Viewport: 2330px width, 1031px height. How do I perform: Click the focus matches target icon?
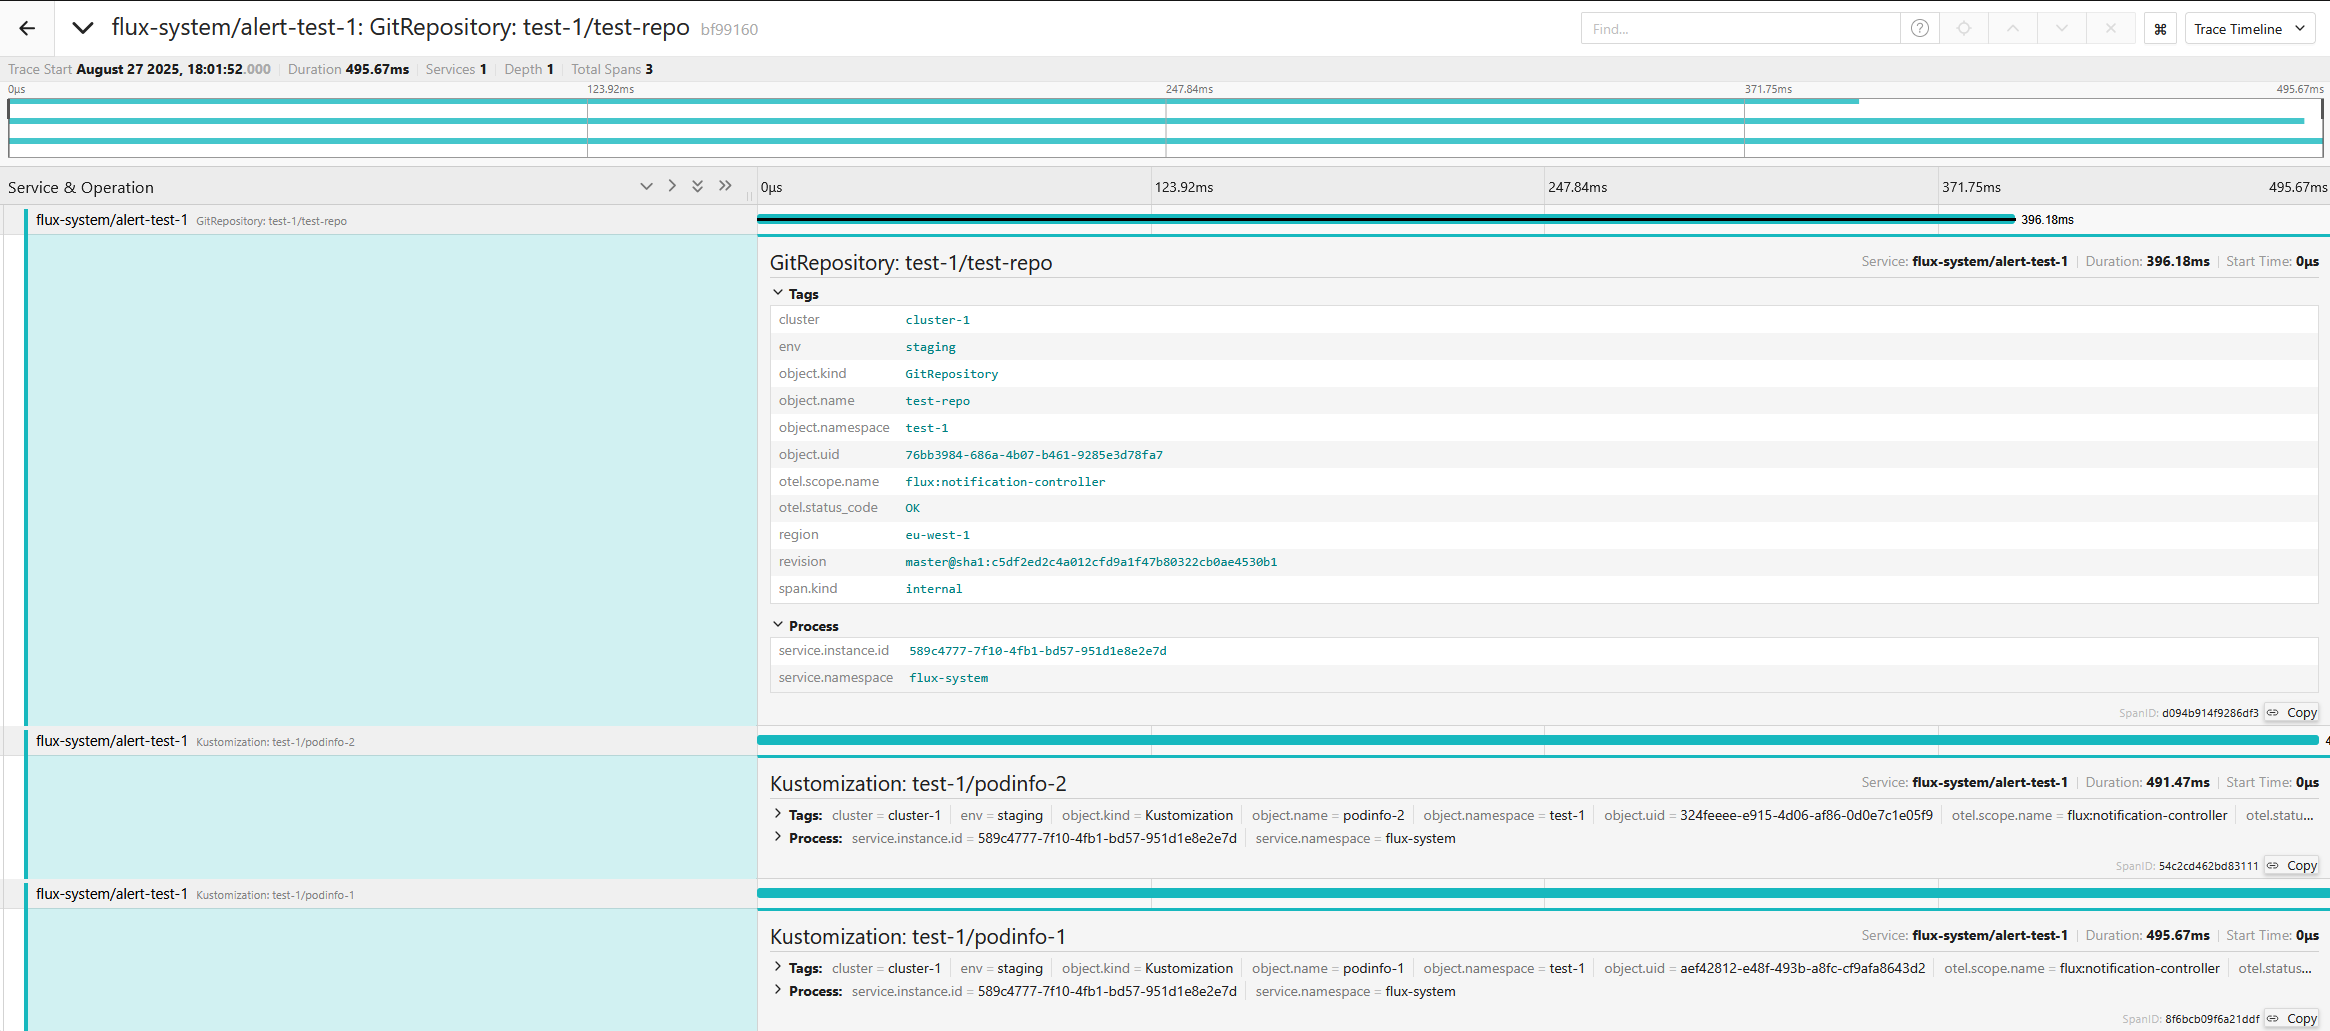[1964, 29]
